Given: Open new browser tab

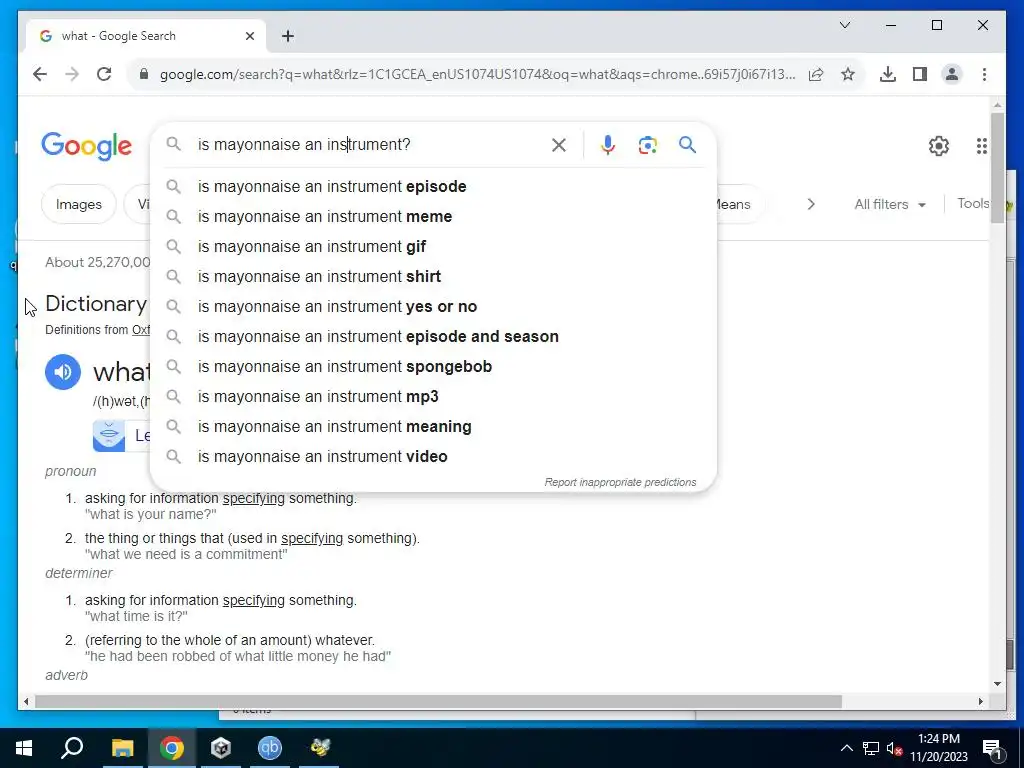Looking at the screenshot, I should [x=288, y=36].
